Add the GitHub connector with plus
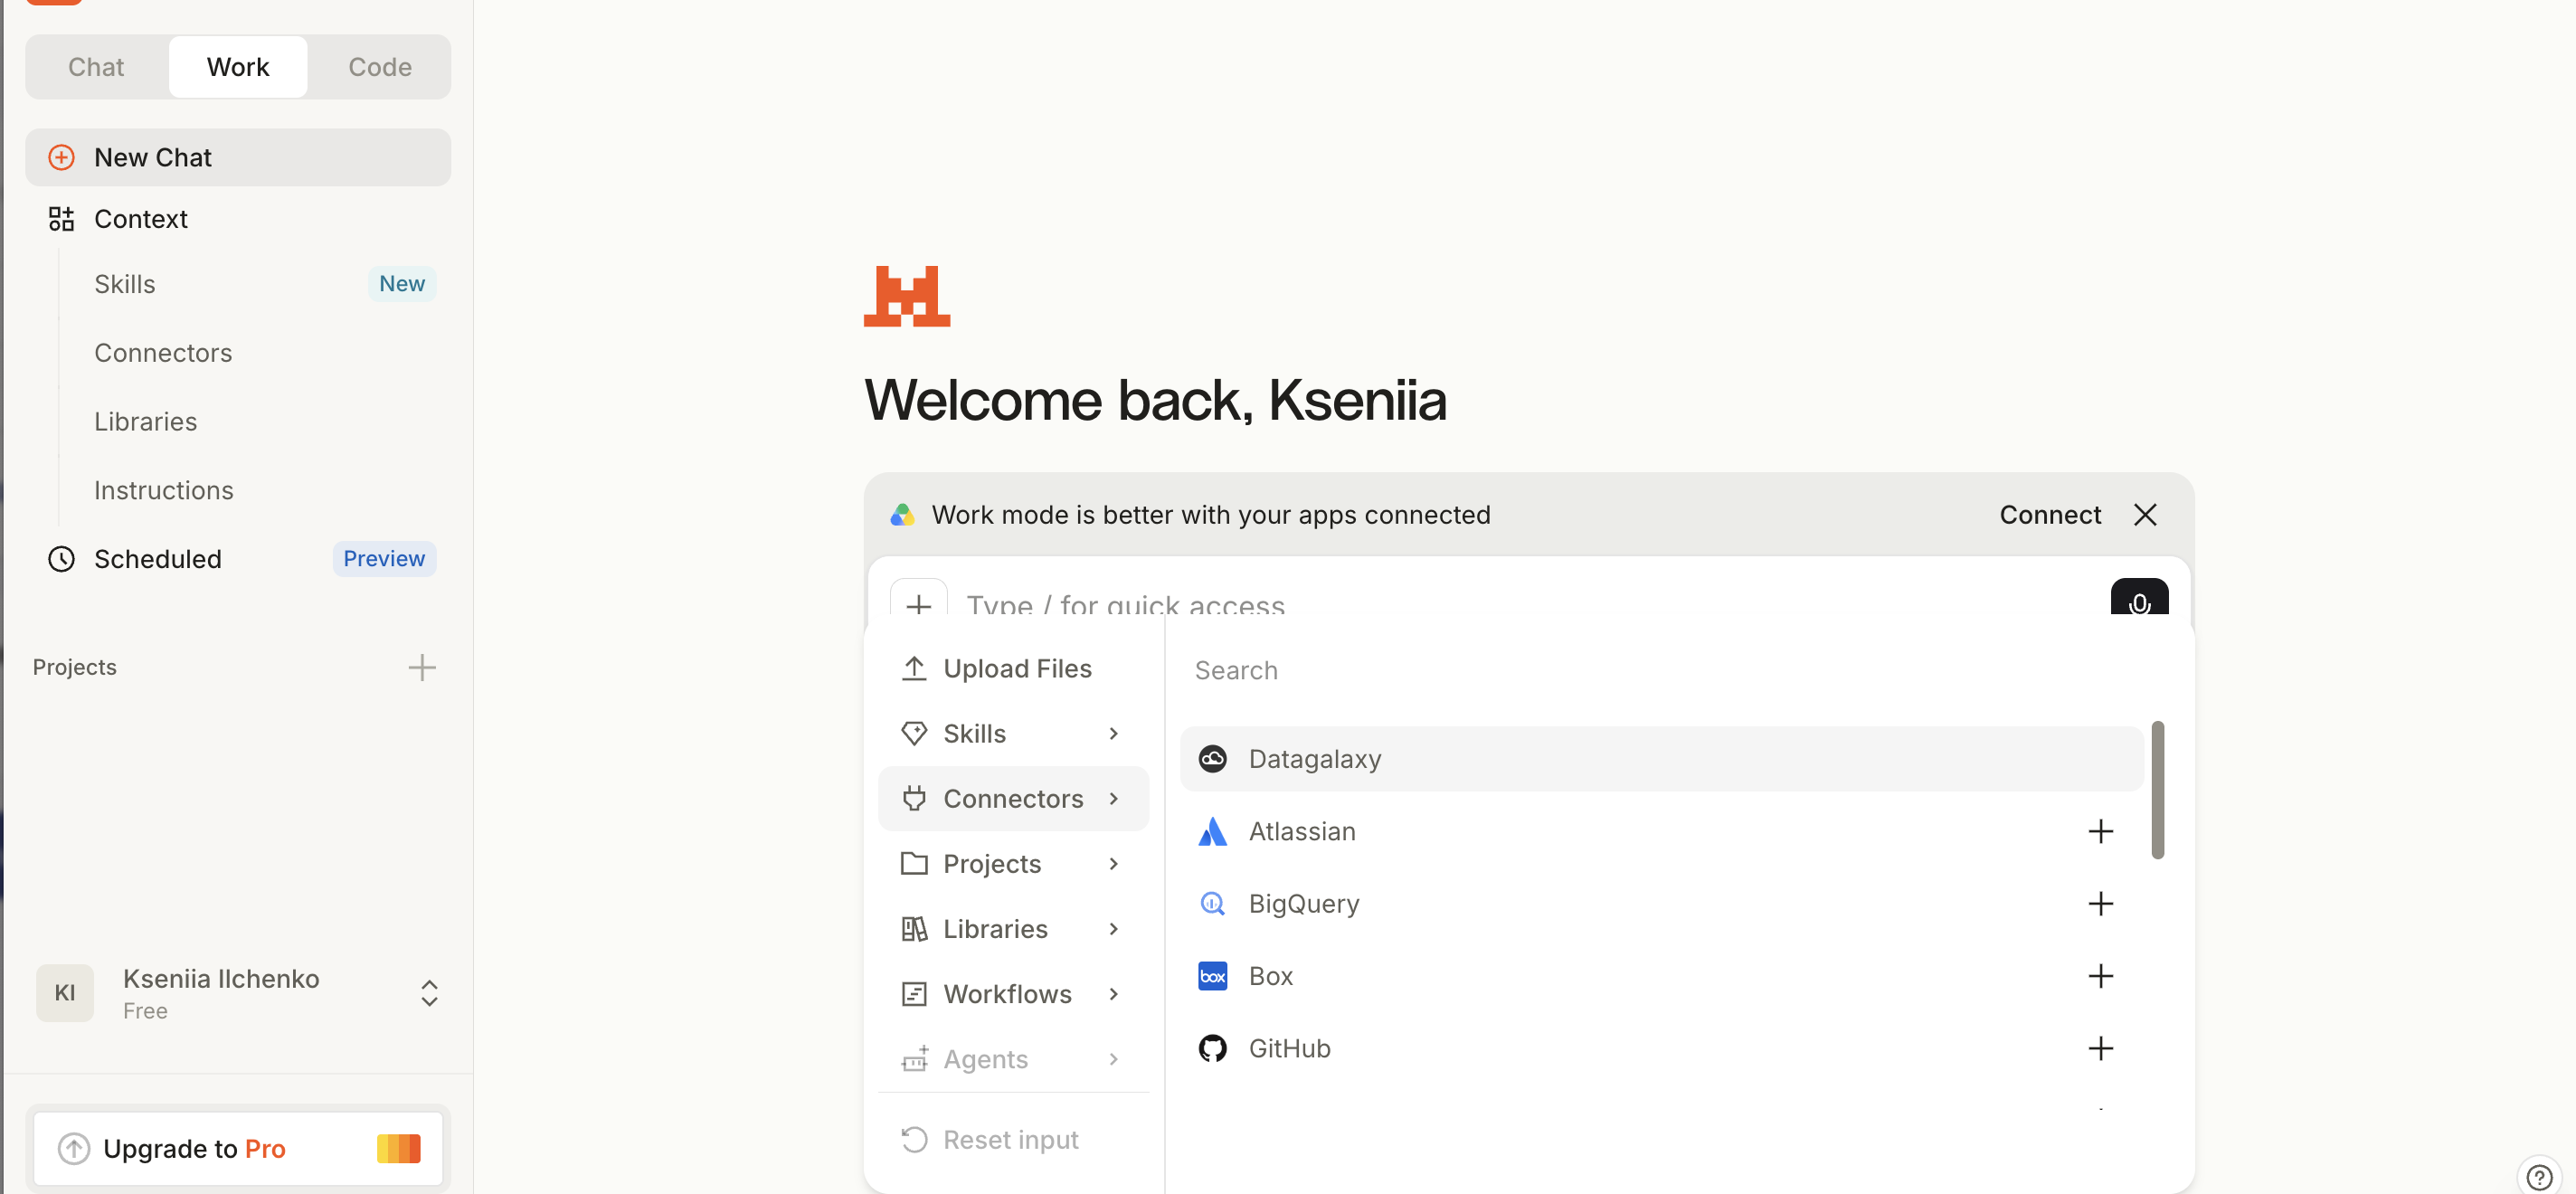The width and height of the screenshot is (2576, 1194). point(2101,1049)
